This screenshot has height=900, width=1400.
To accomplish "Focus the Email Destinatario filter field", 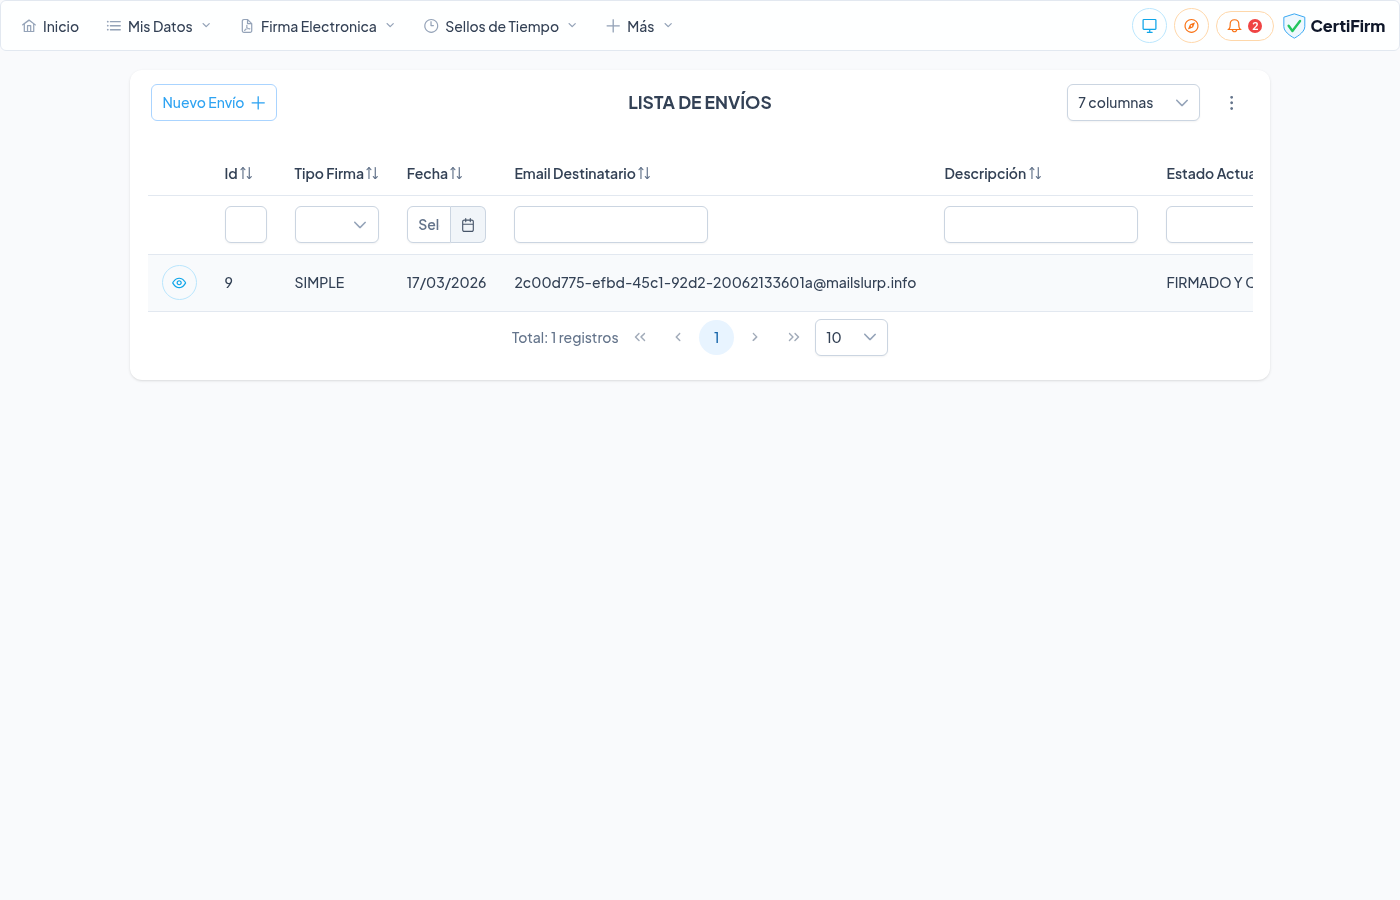I will [x=610, y=225].
